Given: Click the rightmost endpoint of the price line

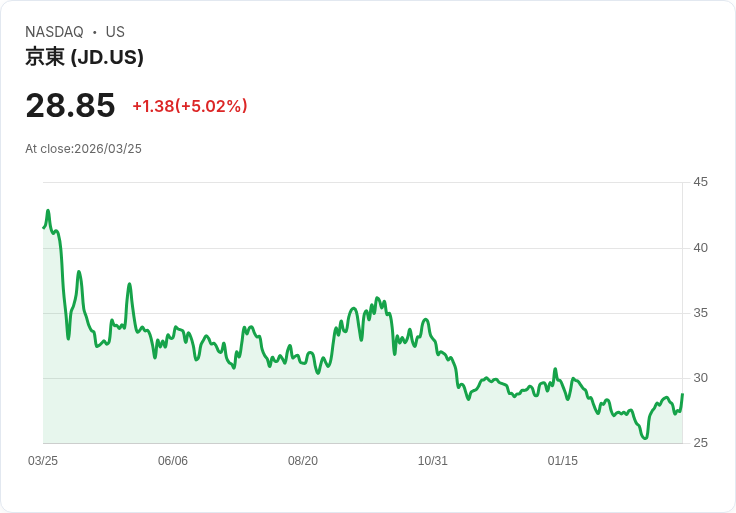Looking at the screenshot, I should click(682, 394).
